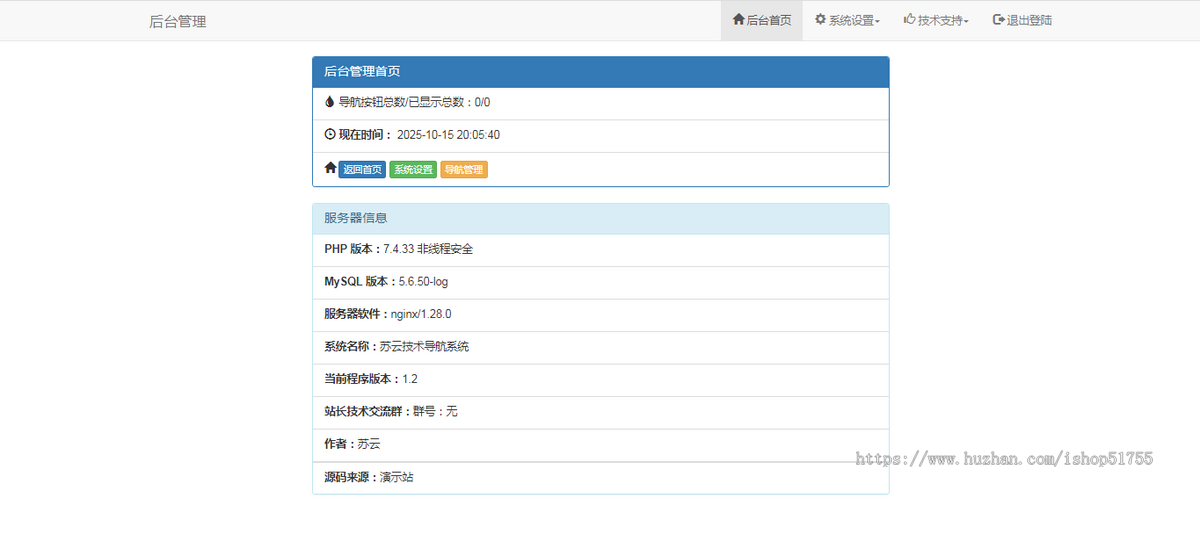Viewport: 1200px width, 549px height.
Task: Click the 服务器软件 nginx/1.28.0 row
Action: point(600,315)
